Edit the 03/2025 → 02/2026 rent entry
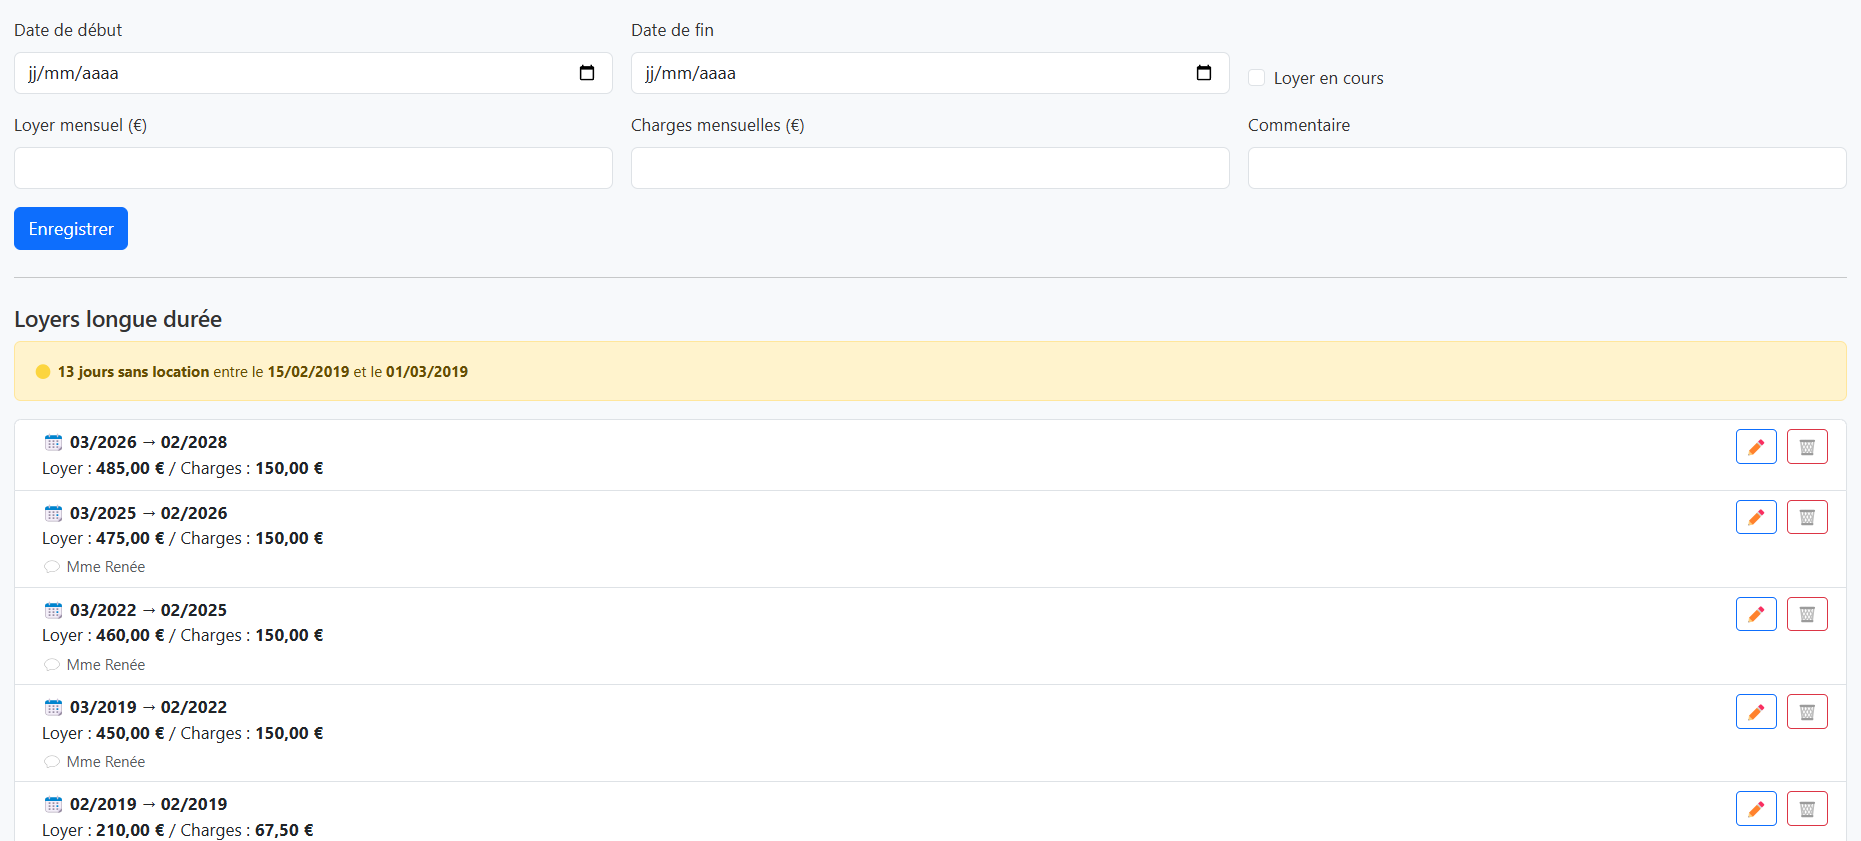The image size is (1861, 841). [1755, 517]
